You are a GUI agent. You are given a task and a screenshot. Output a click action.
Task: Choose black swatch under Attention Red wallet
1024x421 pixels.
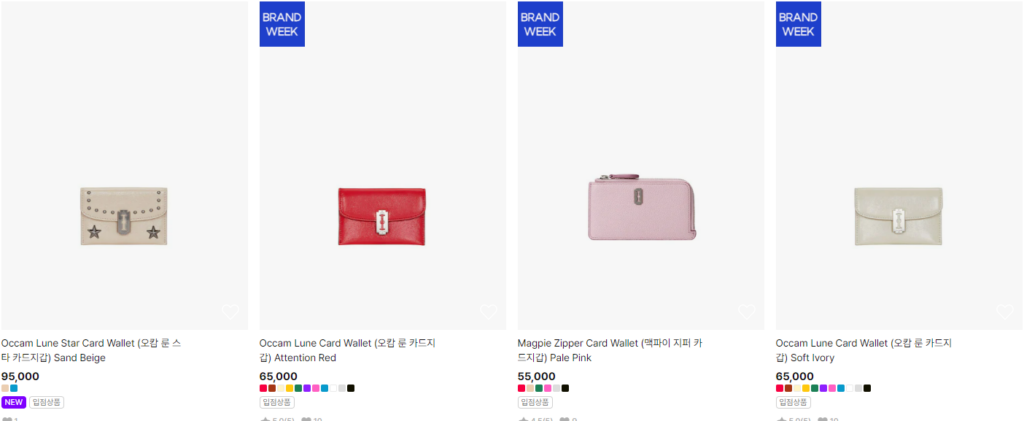pyautogui.click(x=351, y=388)
